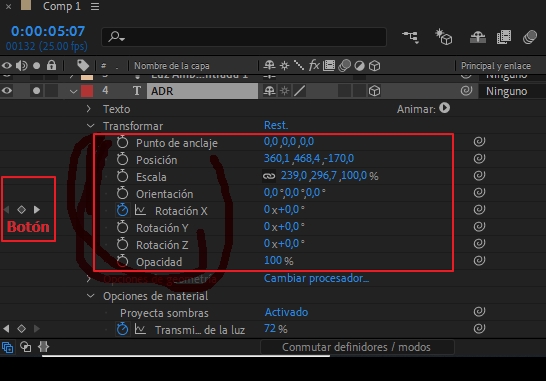Click the label tag column header

click(83, 65)
